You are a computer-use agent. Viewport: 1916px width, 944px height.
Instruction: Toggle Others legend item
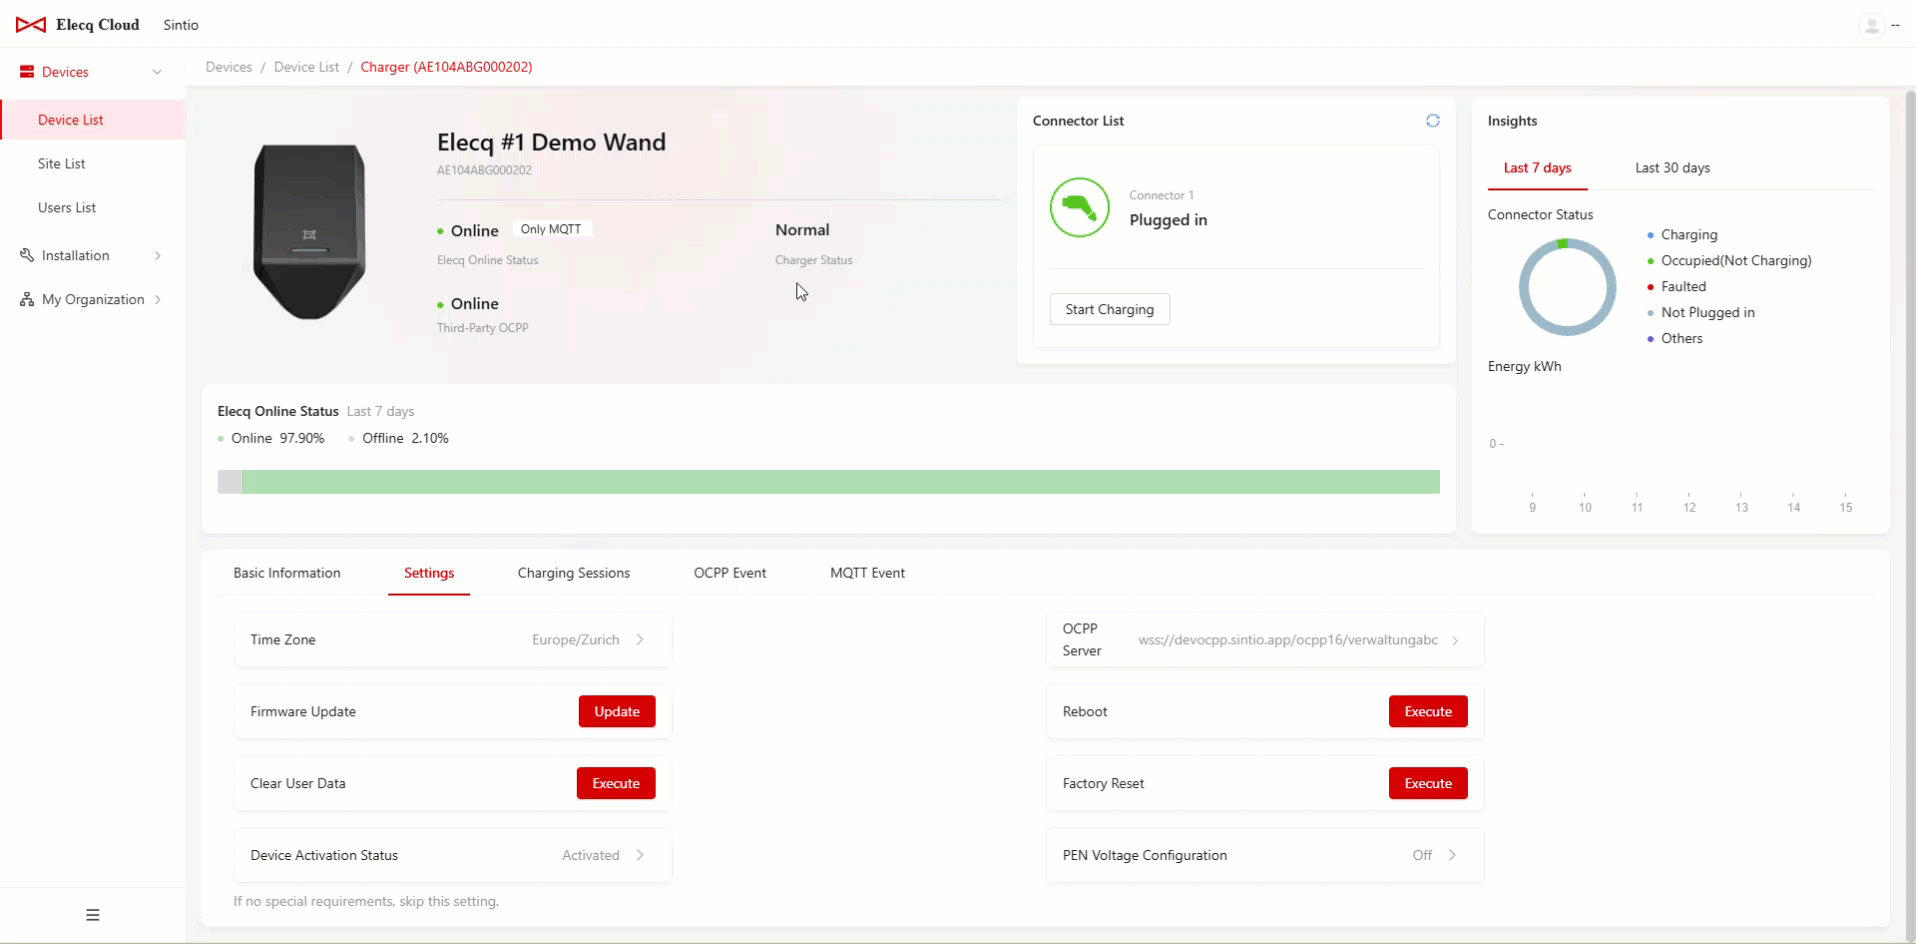1675,339
